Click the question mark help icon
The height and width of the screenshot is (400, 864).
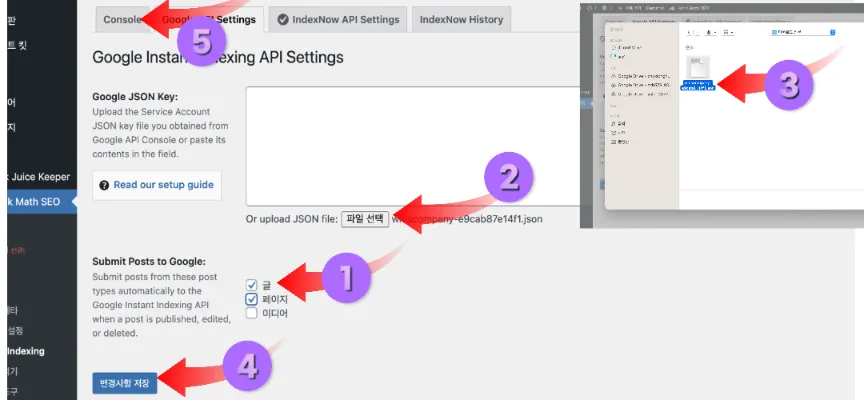tap(104, 185)
